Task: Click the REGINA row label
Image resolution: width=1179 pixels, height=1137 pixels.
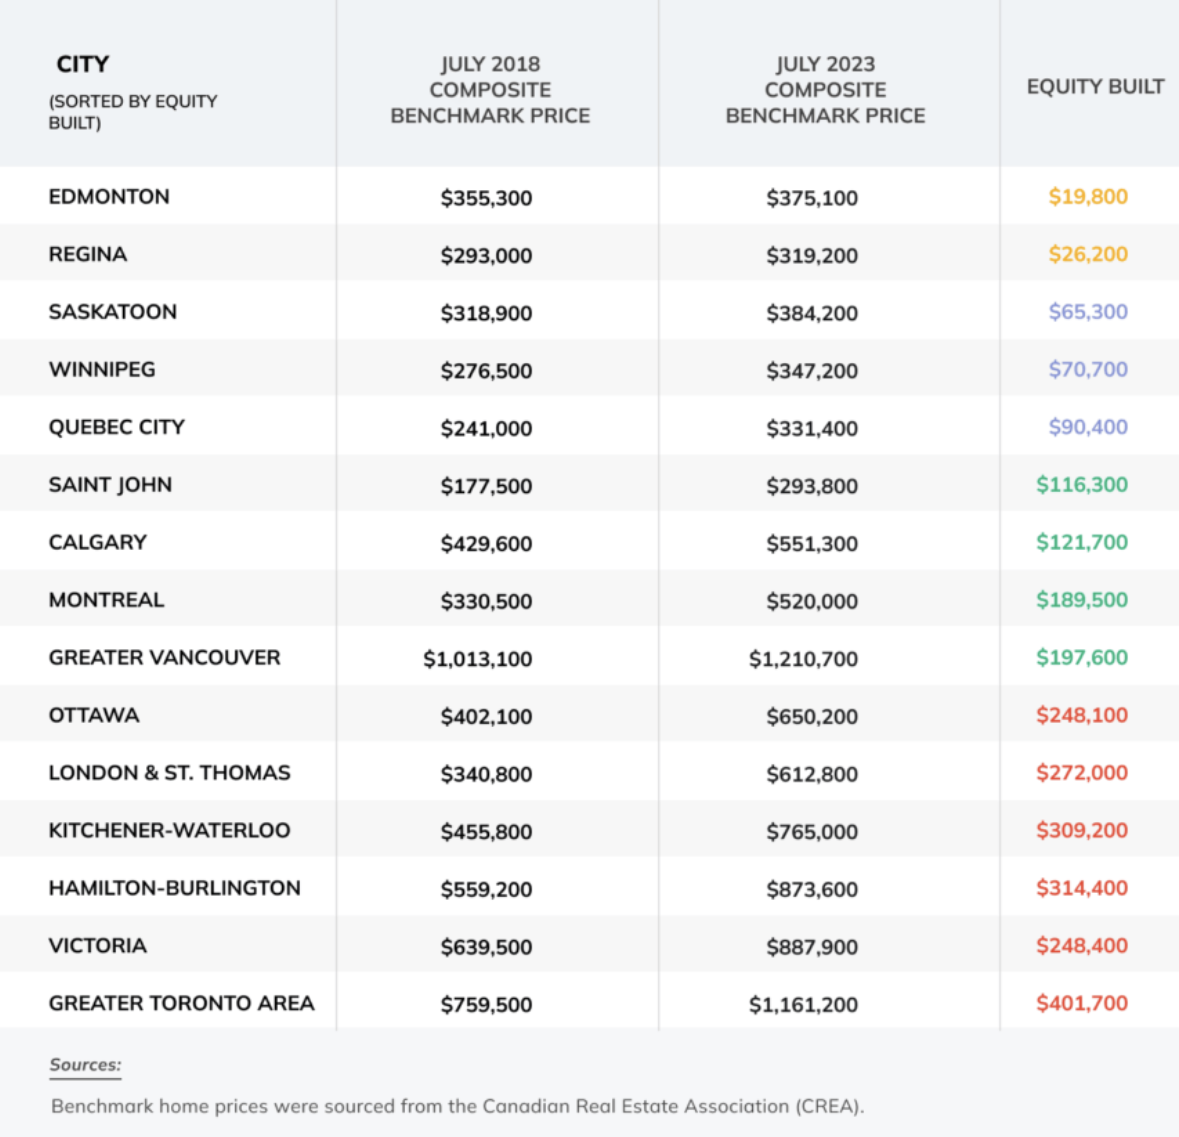Action: tap(88, 254)
